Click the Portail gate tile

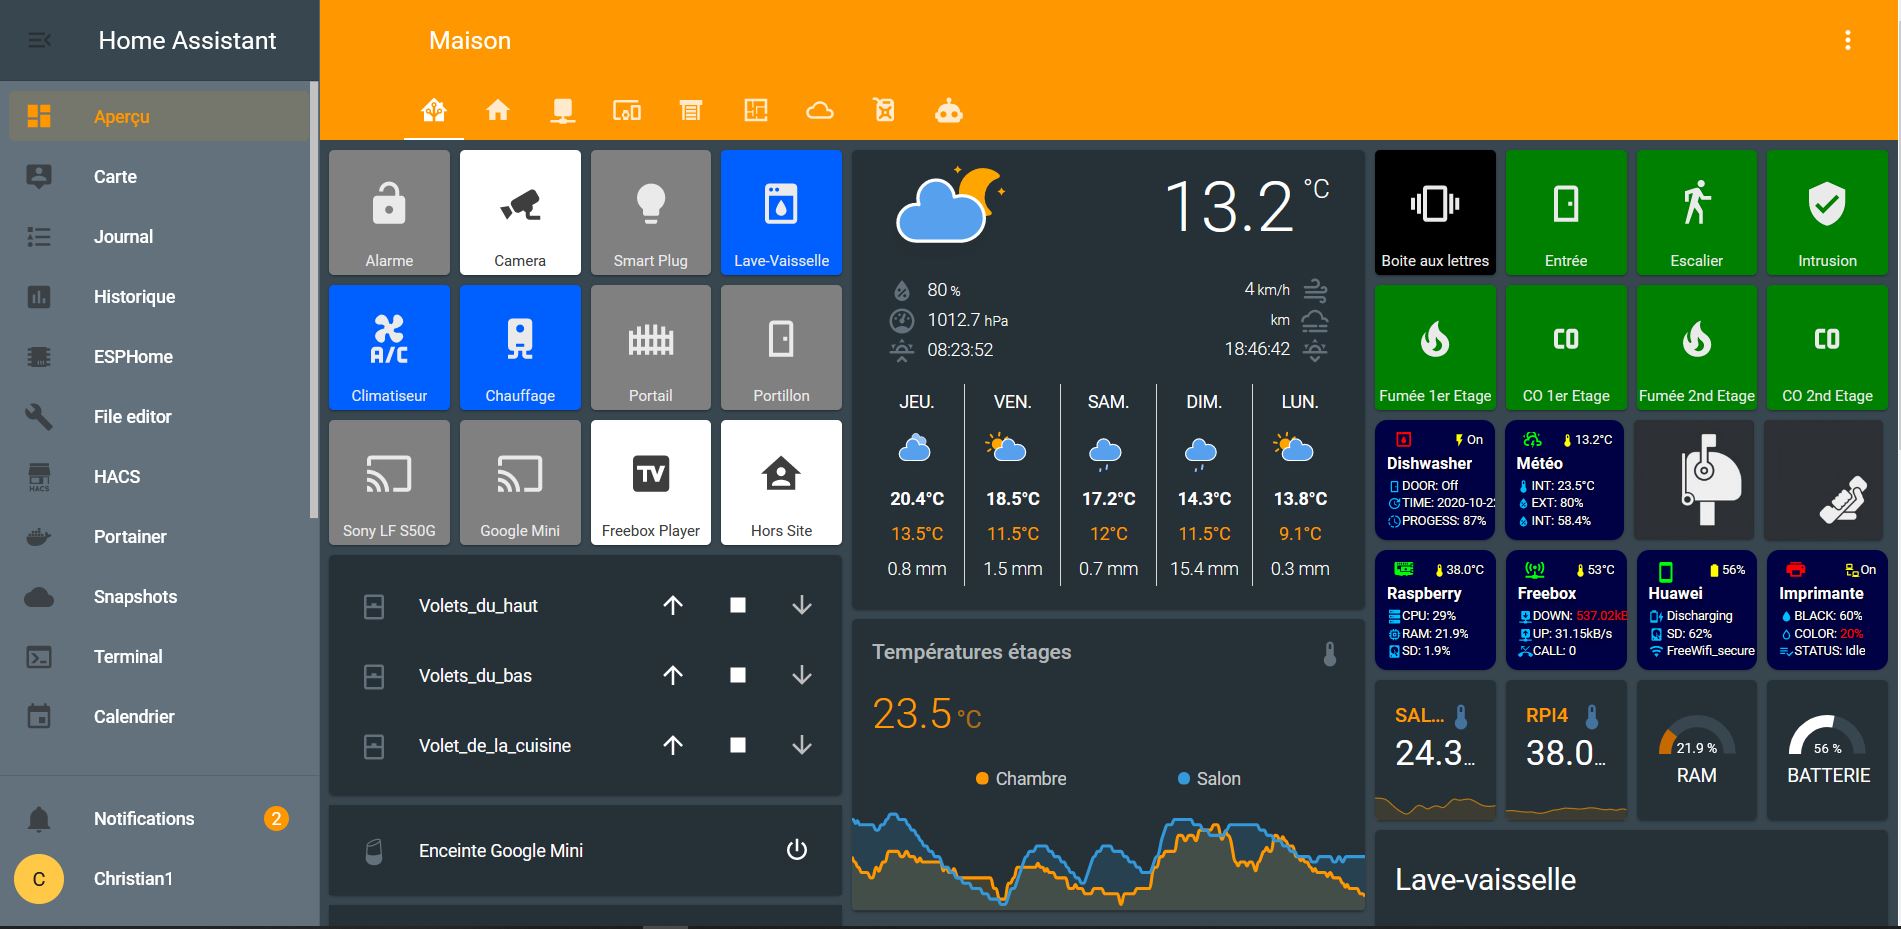coord(650,347)
